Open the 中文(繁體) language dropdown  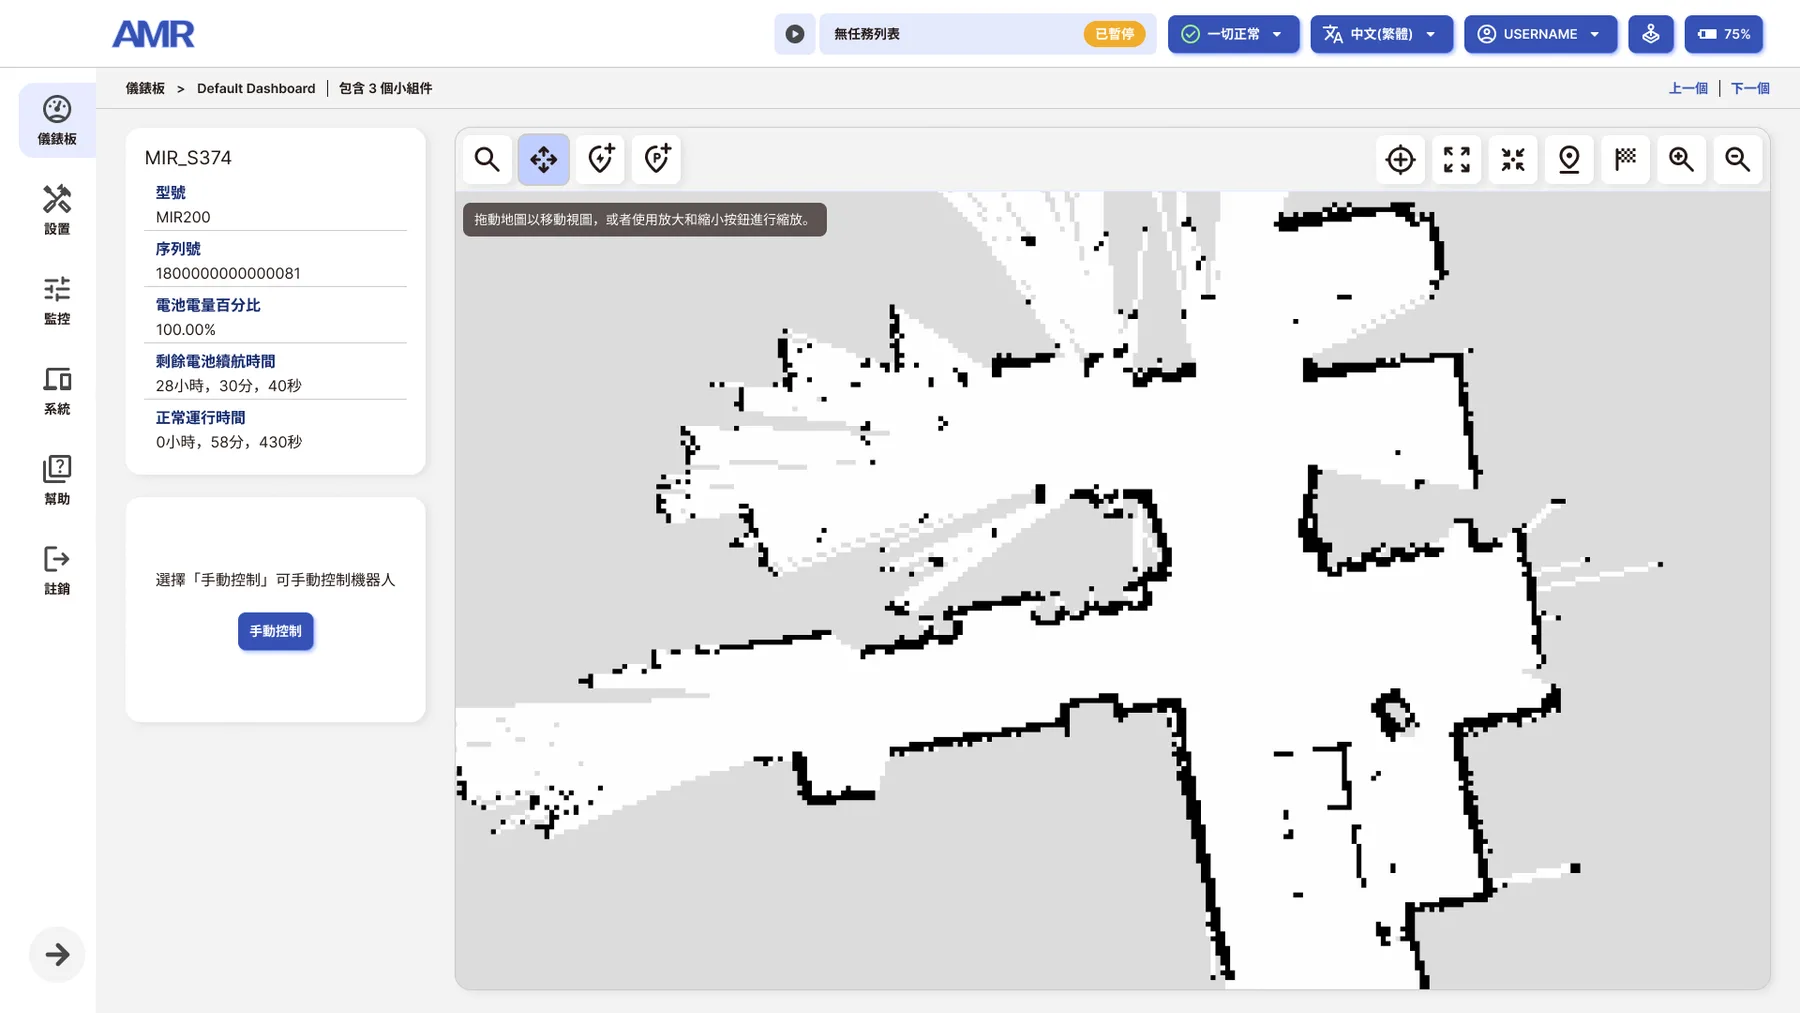coord(1381,34)
